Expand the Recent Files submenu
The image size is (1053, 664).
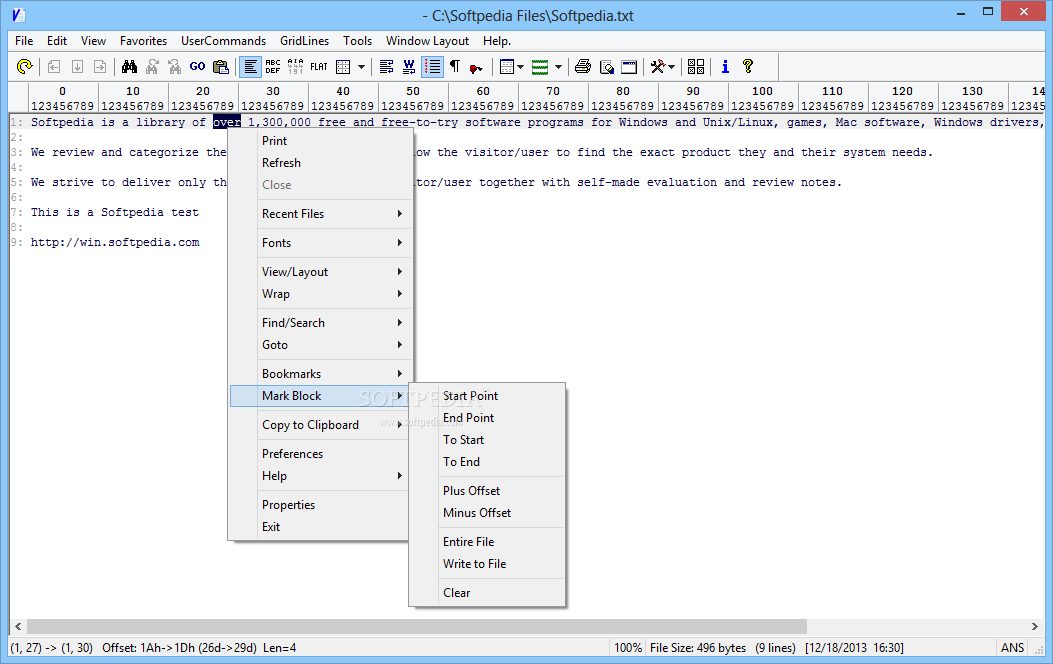coord(320,214)
